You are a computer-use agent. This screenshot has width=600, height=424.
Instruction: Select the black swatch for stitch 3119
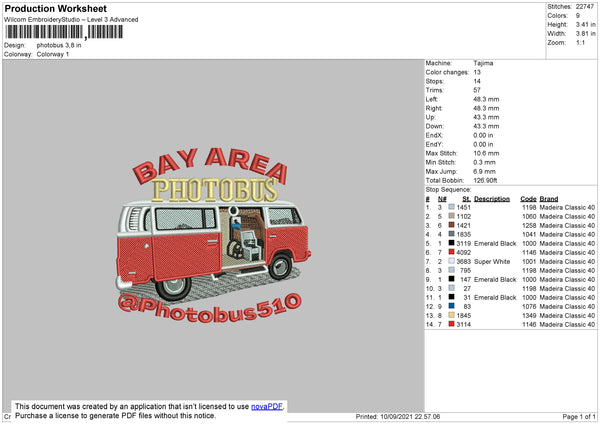452,243
